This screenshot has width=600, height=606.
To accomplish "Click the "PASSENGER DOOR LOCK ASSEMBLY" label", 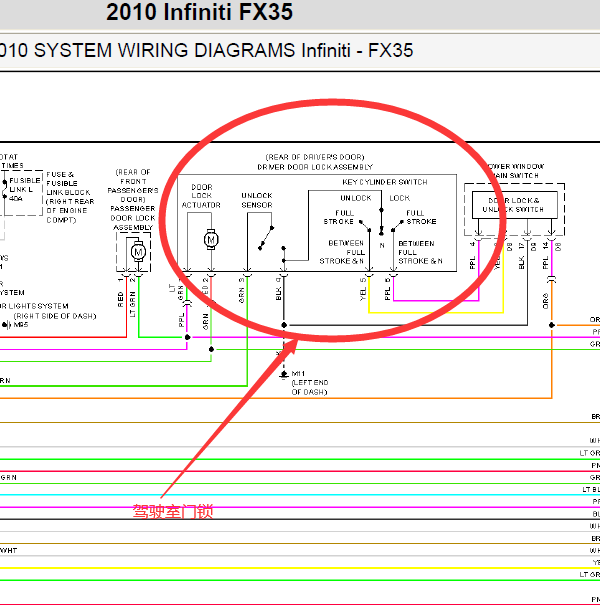I will pyautogui.click(x=133, y=218).
